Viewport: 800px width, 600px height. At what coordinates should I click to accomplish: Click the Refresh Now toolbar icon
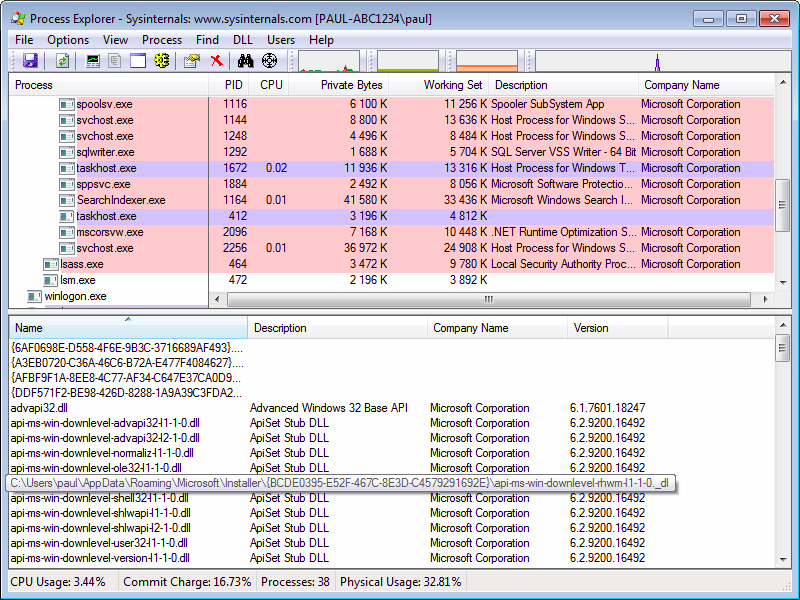coord(62,62)
